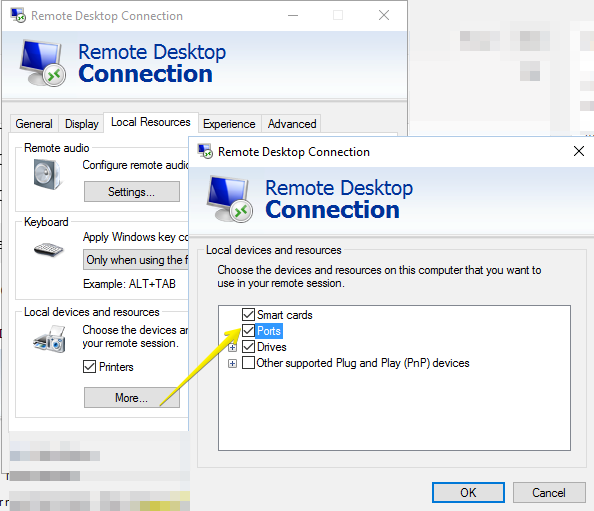The image size is (594, 511).
Task: Click the More... button
Action: click(131, 398)
